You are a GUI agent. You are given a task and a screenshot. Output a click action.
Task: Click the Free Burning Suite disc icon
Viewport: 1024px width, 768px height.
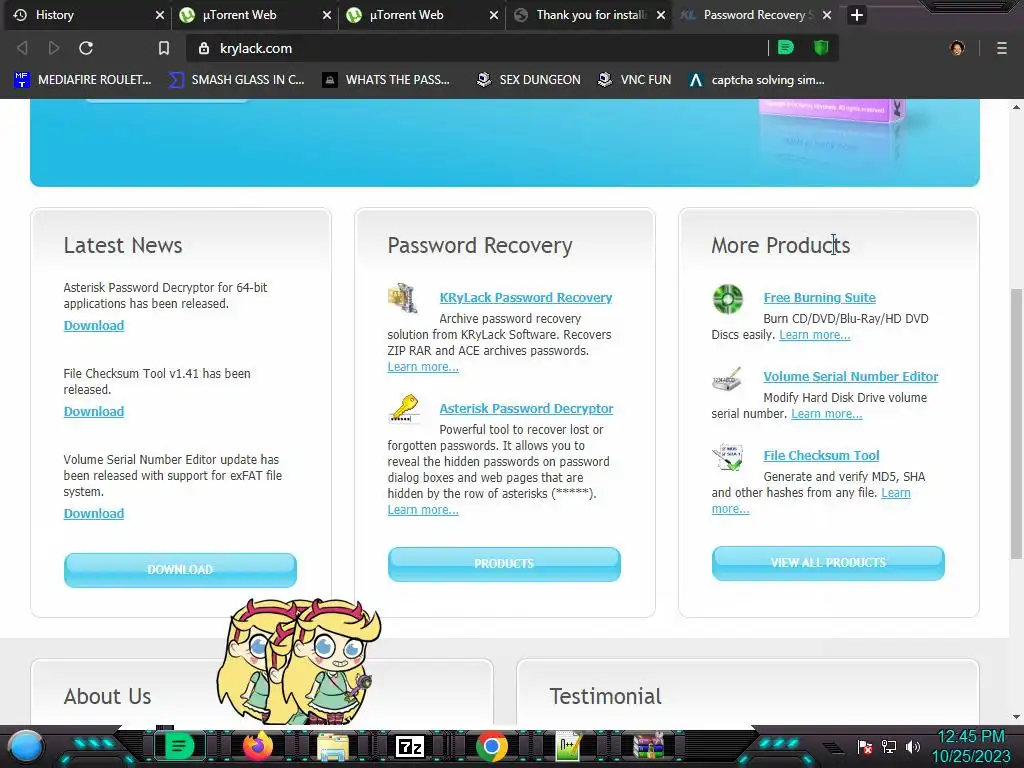pyautogui.click(x=728, y=299)
